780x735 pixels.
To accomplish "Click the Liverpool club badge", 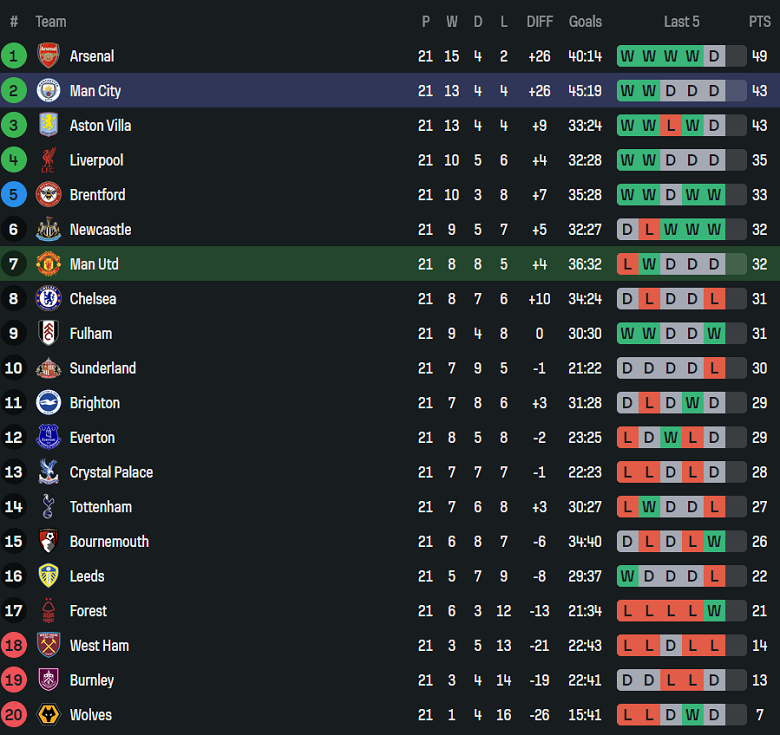I will click(x=48, y=160).
